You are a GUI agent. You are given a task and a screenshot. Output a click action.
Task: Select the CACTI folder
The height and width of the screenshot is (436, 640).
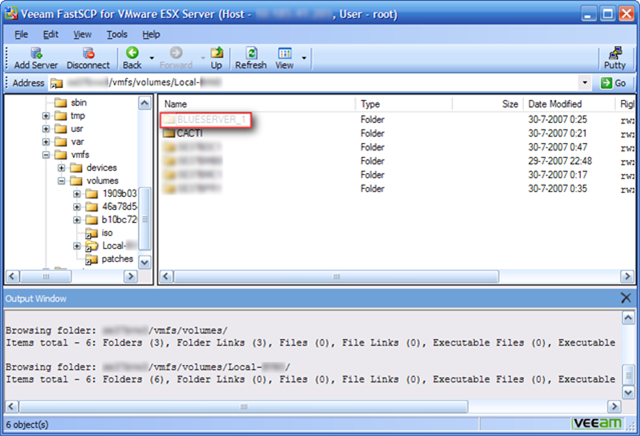190,133
